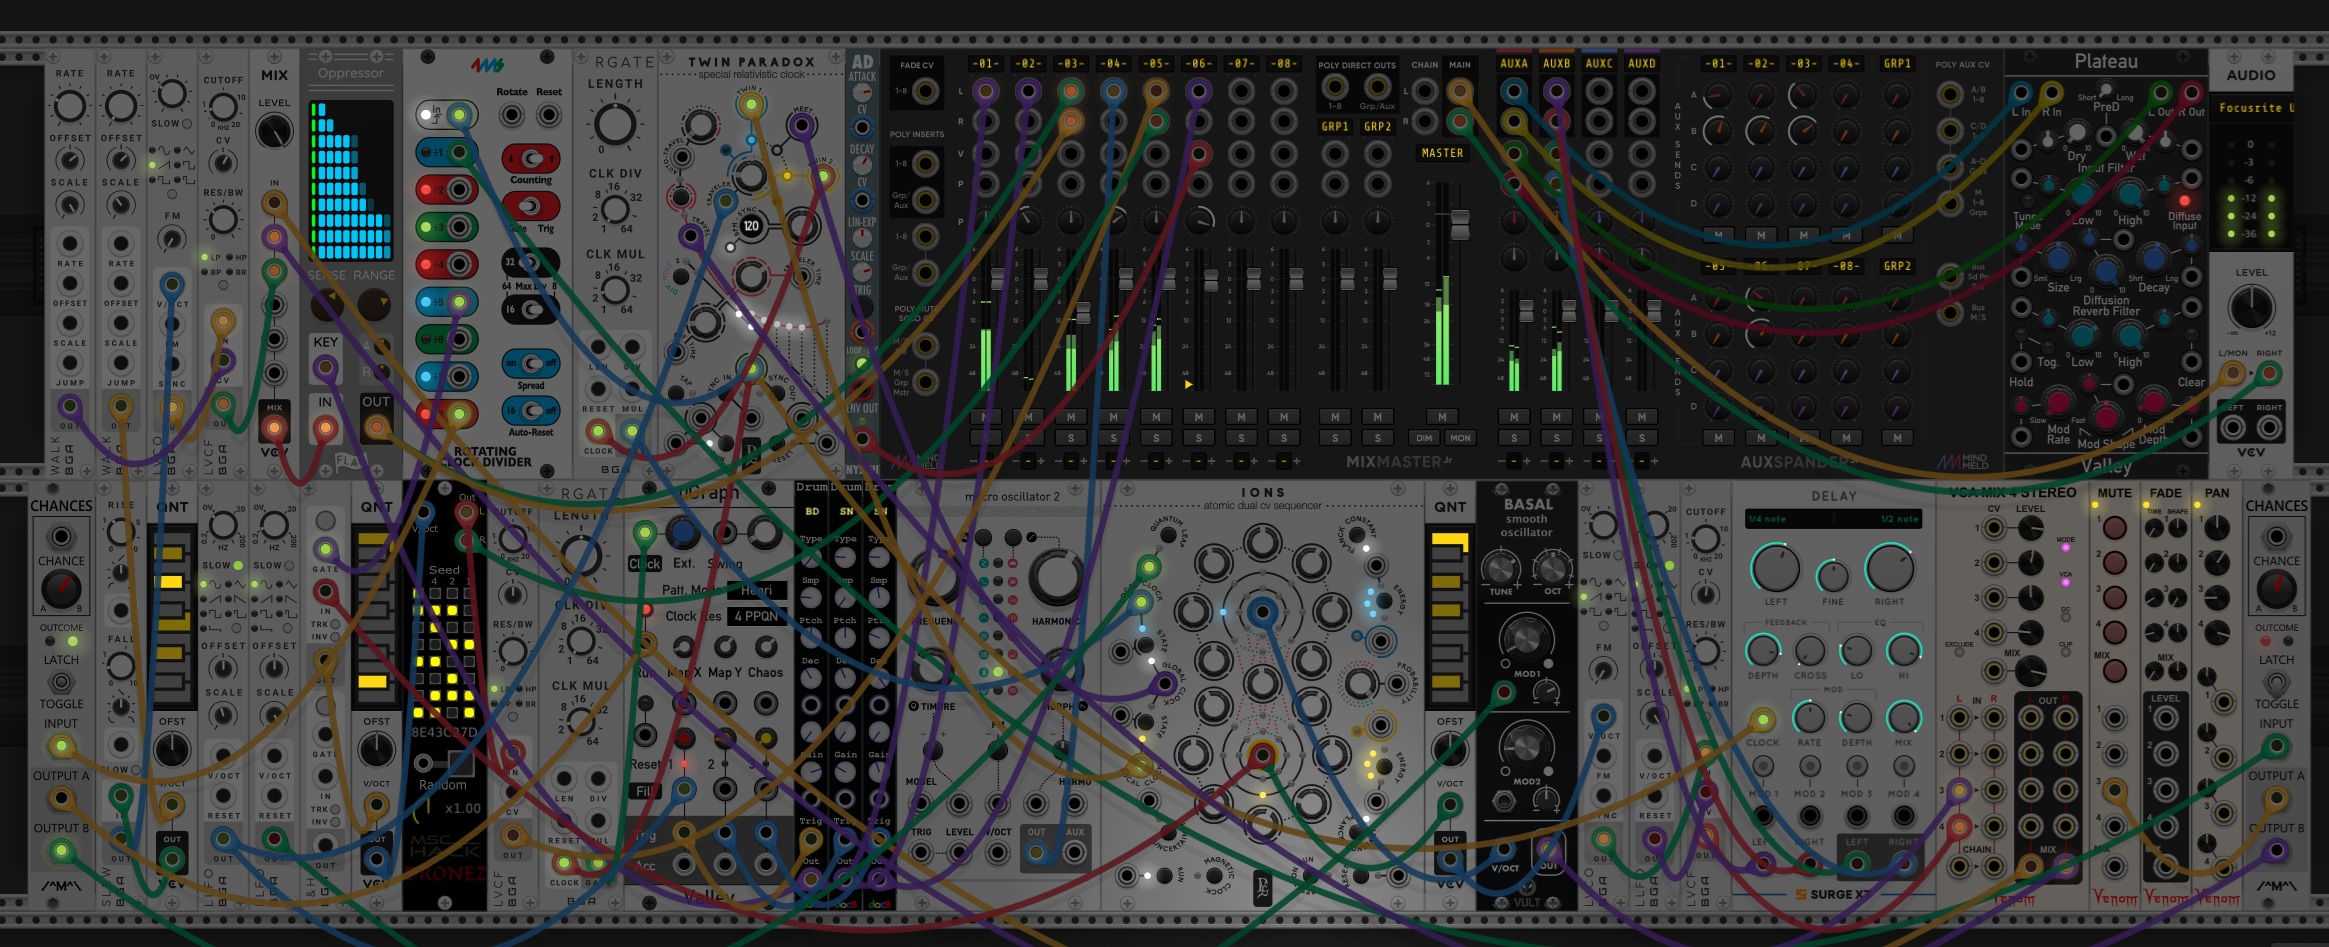Viewport: 2329px width, 947px height.
Task: Click the PAN module's channel 1 knob
Action: pos(2216,527)
